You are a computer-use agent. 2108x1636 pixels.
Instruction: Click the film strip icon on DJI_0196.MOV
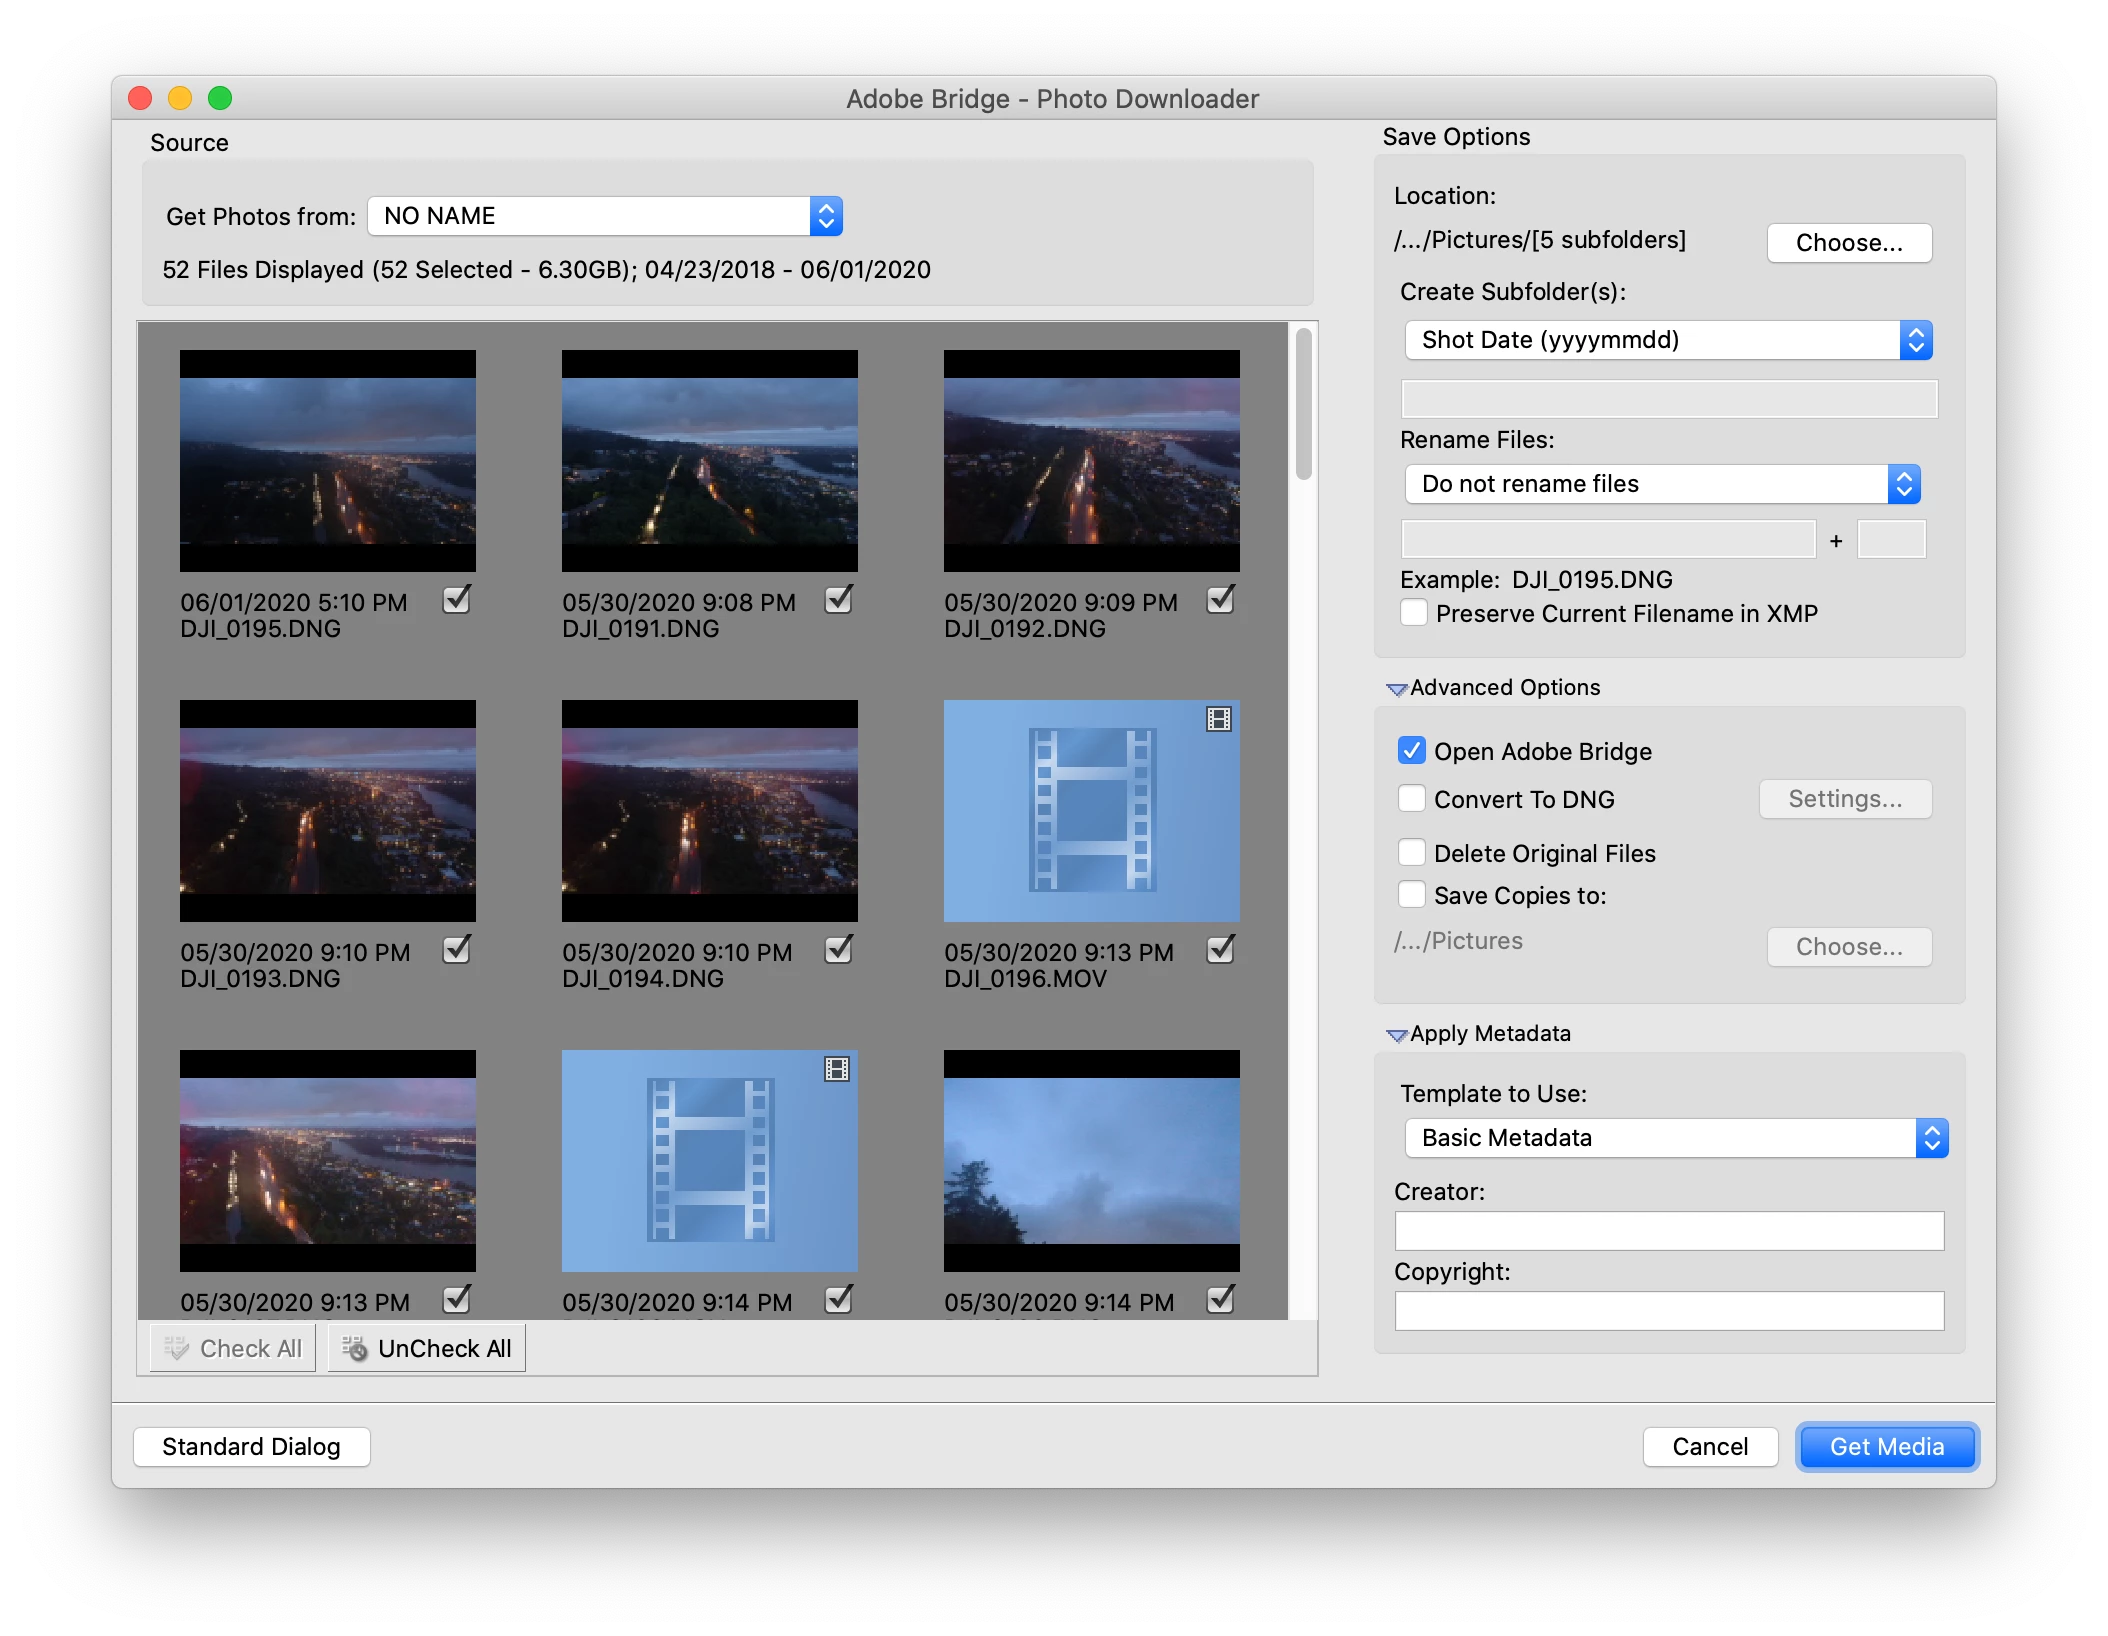(1218, 719)
